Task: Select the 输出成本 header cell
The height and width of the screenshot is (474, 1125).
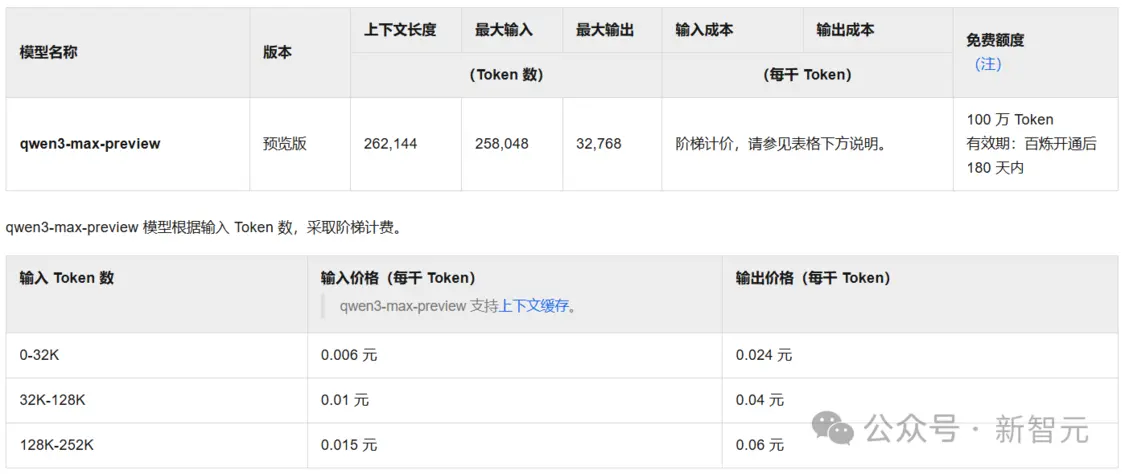Action: click(x=845, y=30)
